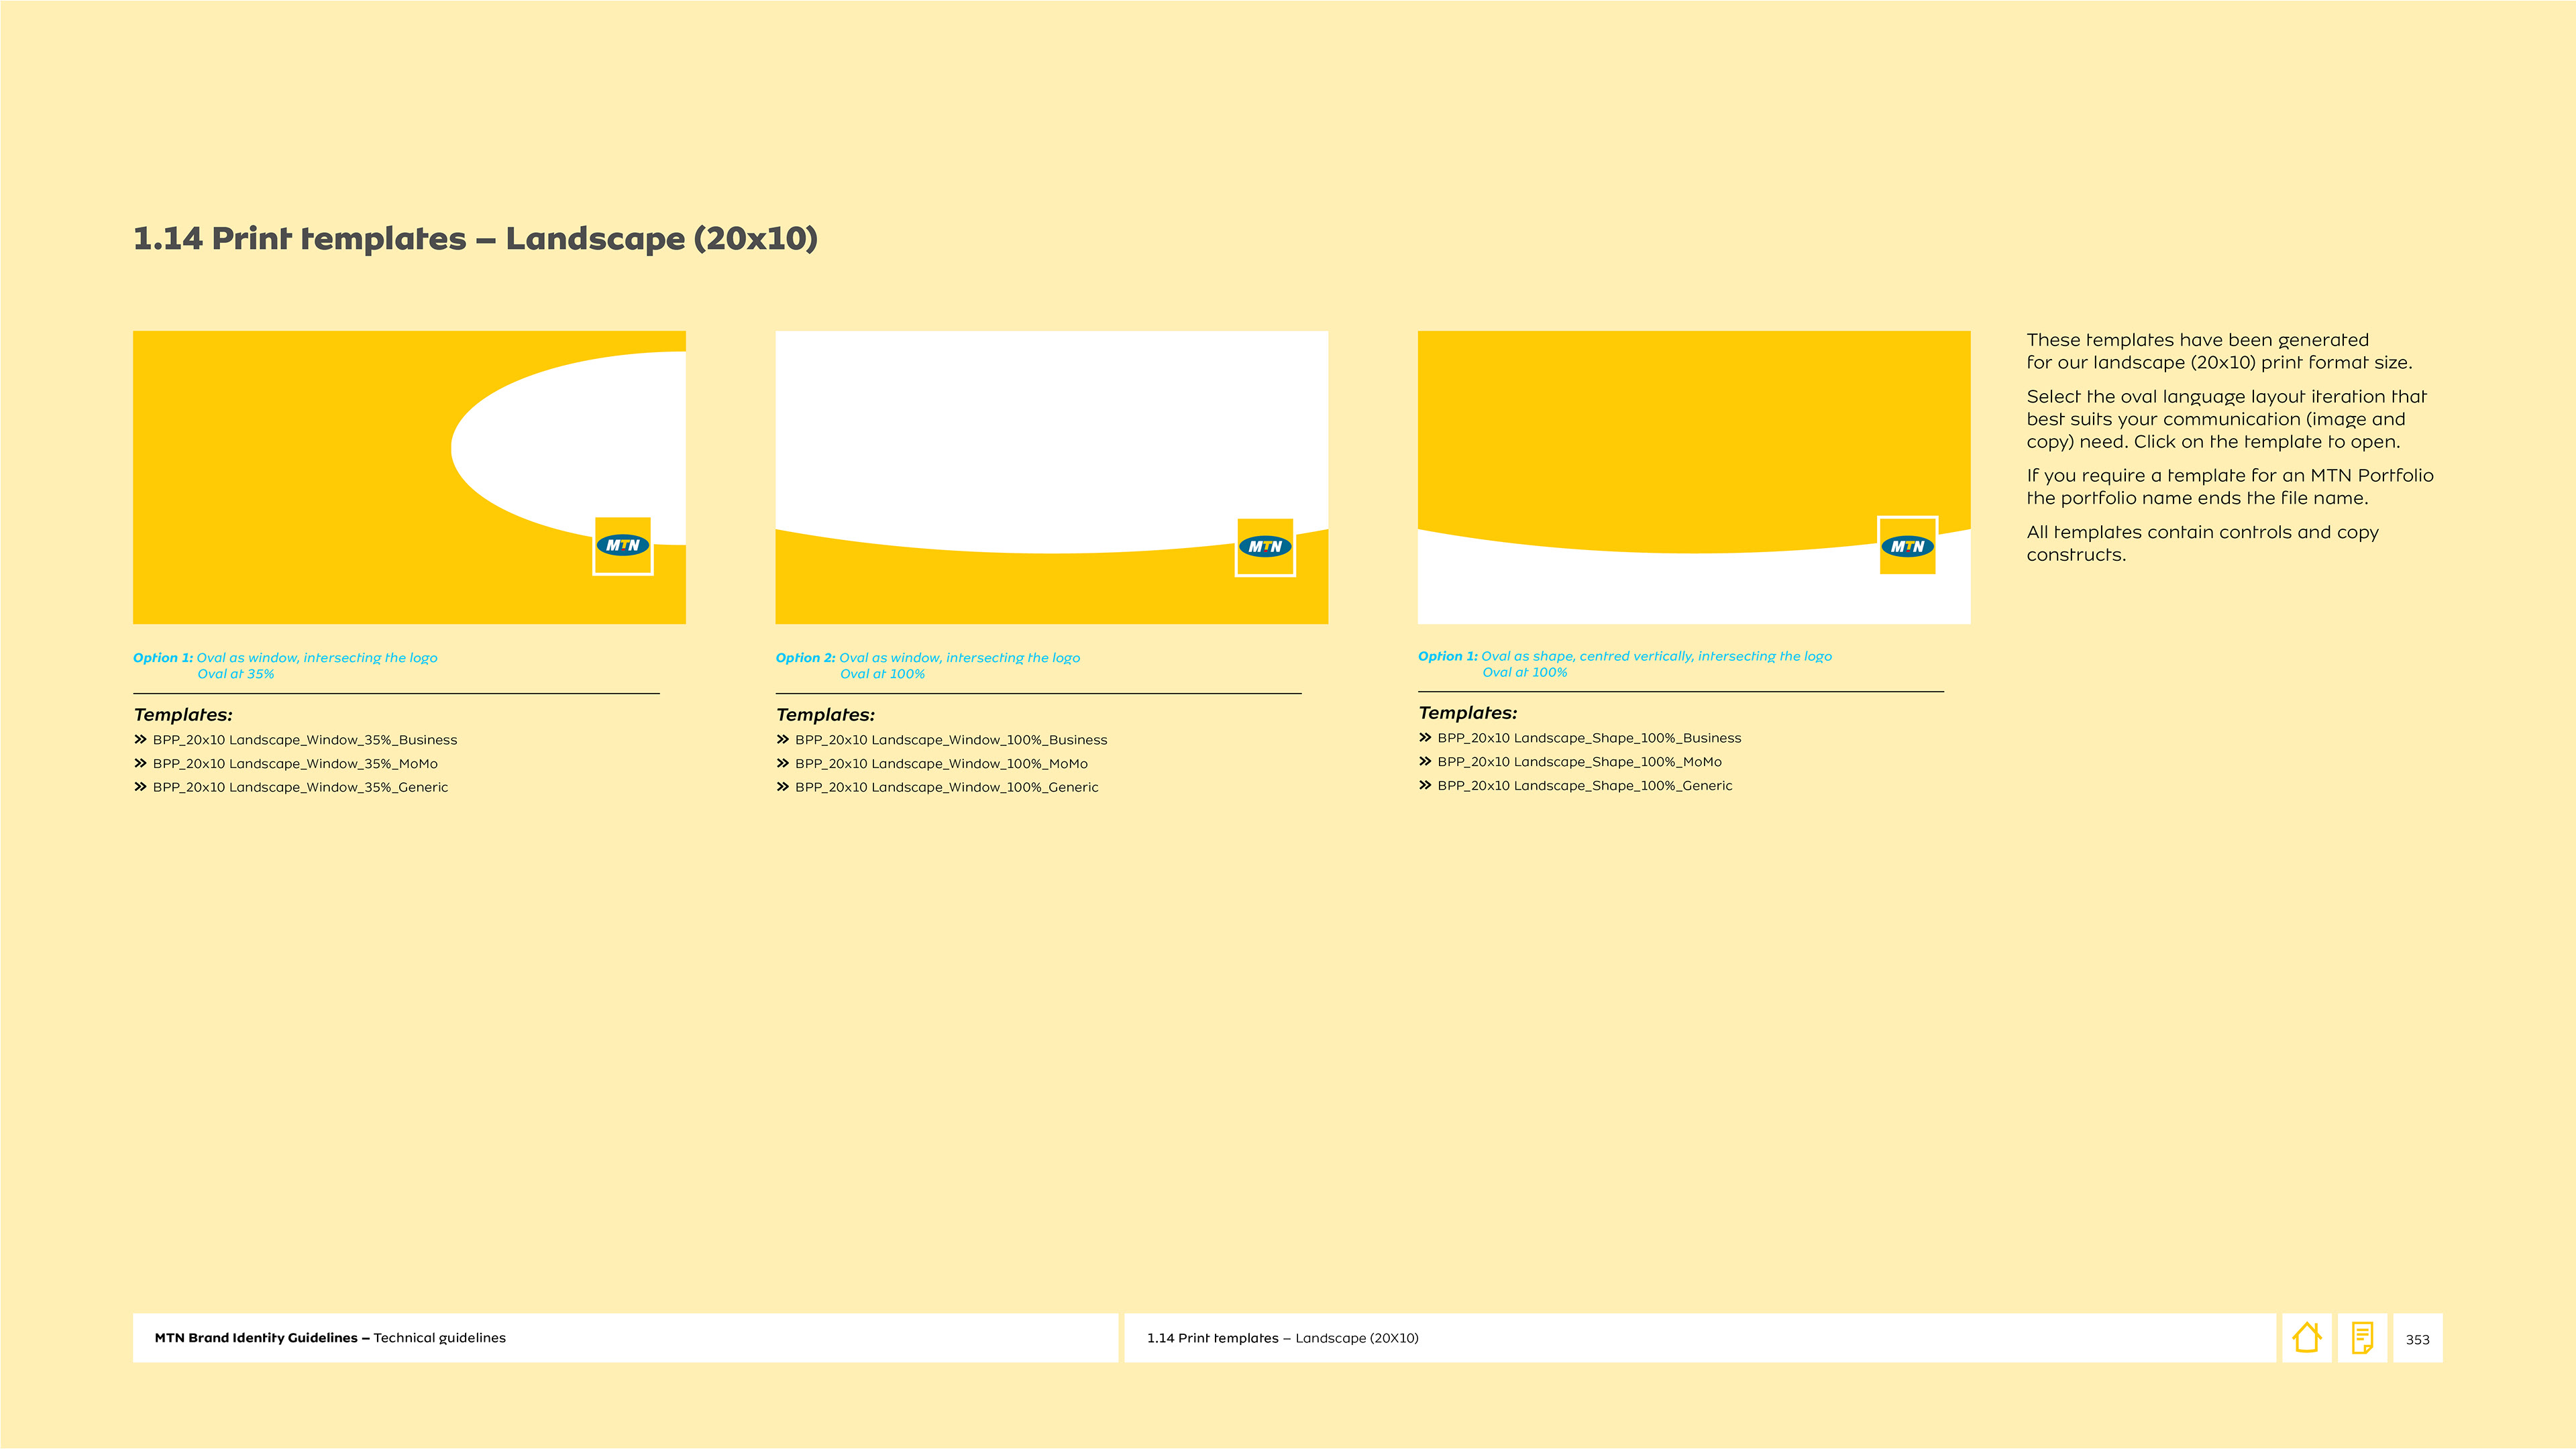Click the chevron beside Shape_100%_Generic
The height and width of the screenshot is (1449, 2576).
coord(1425,785)
